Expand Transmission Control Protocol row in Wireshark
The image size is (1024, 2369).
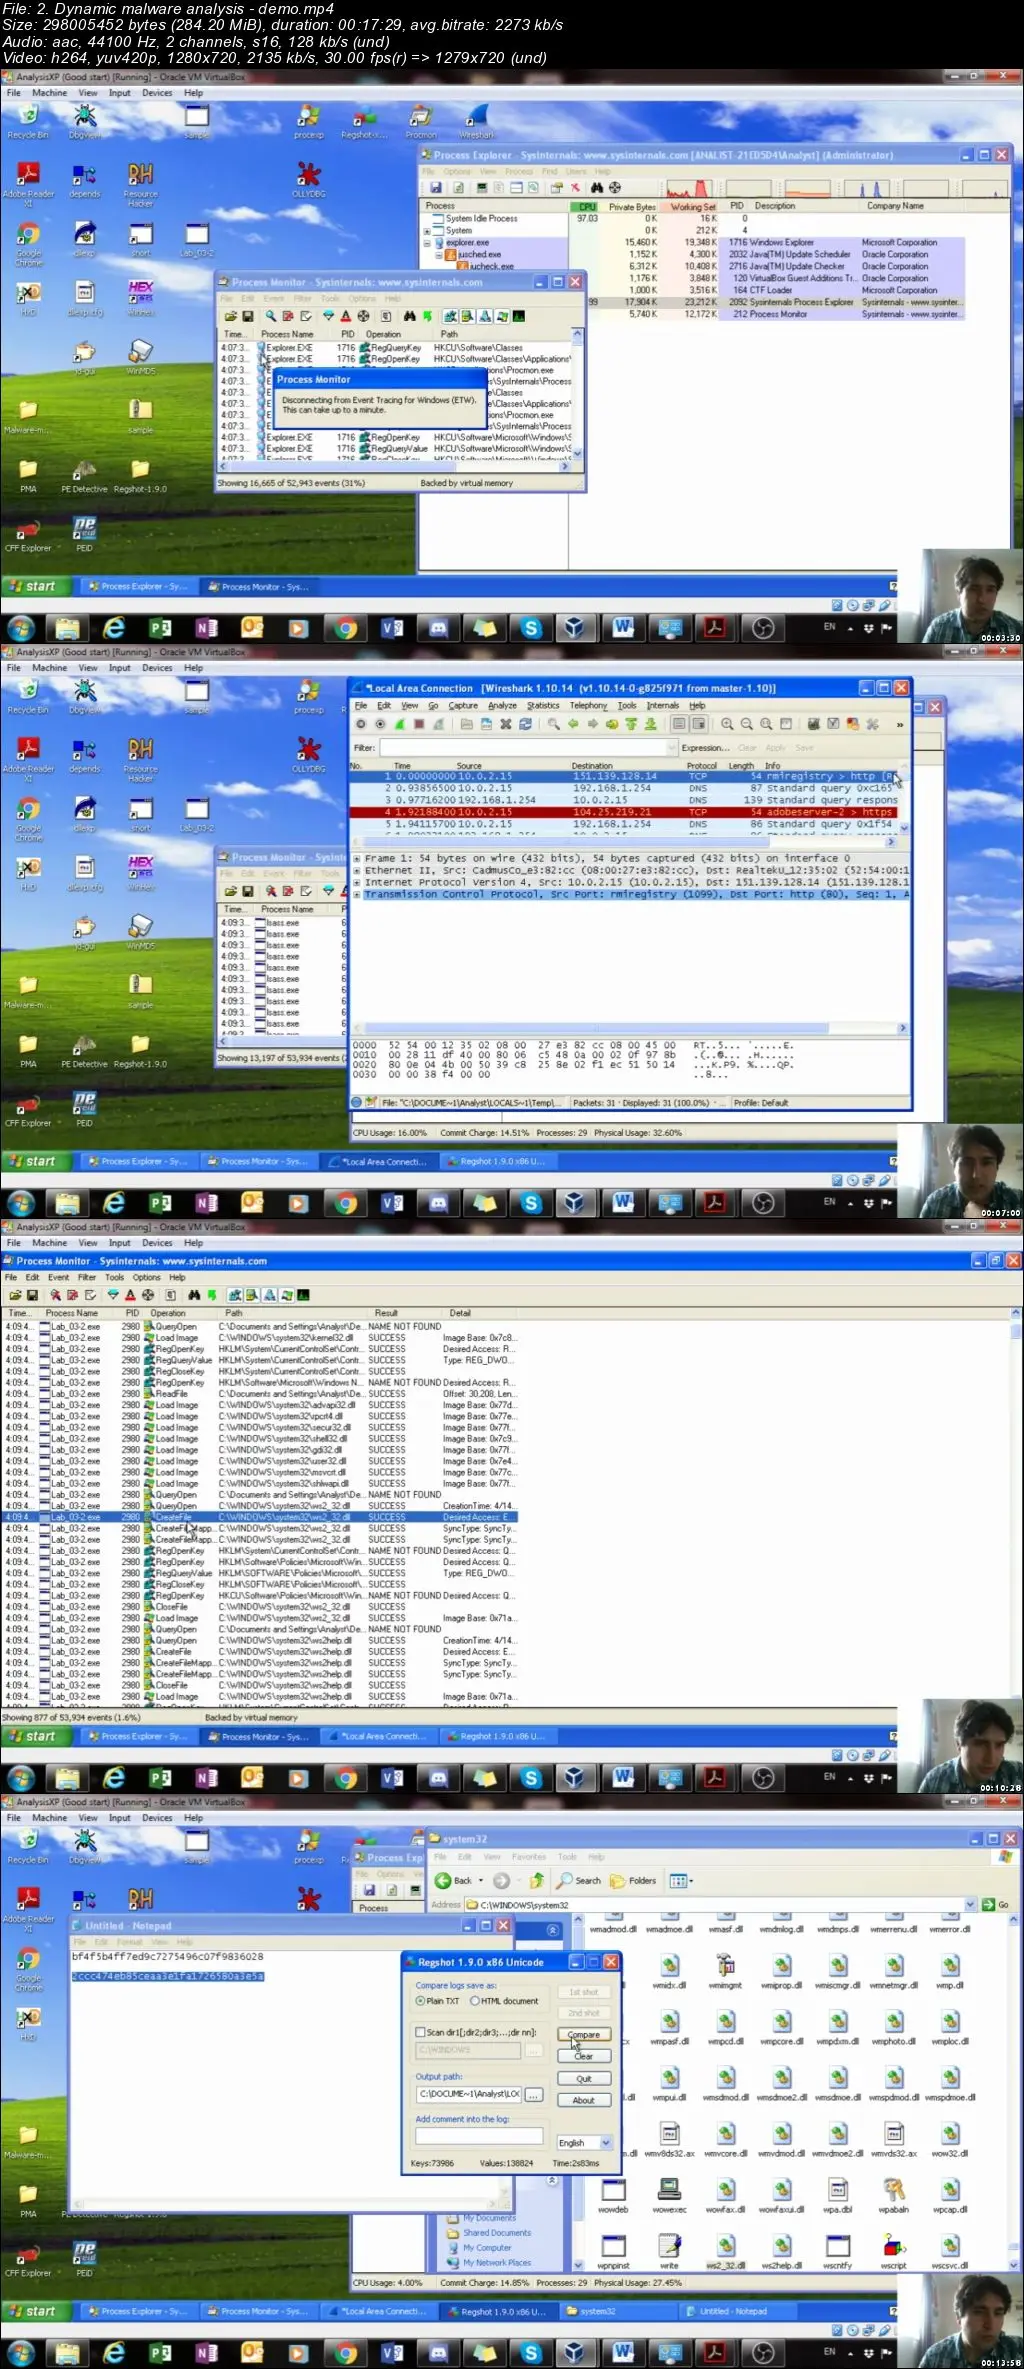(x=357, y=894)
